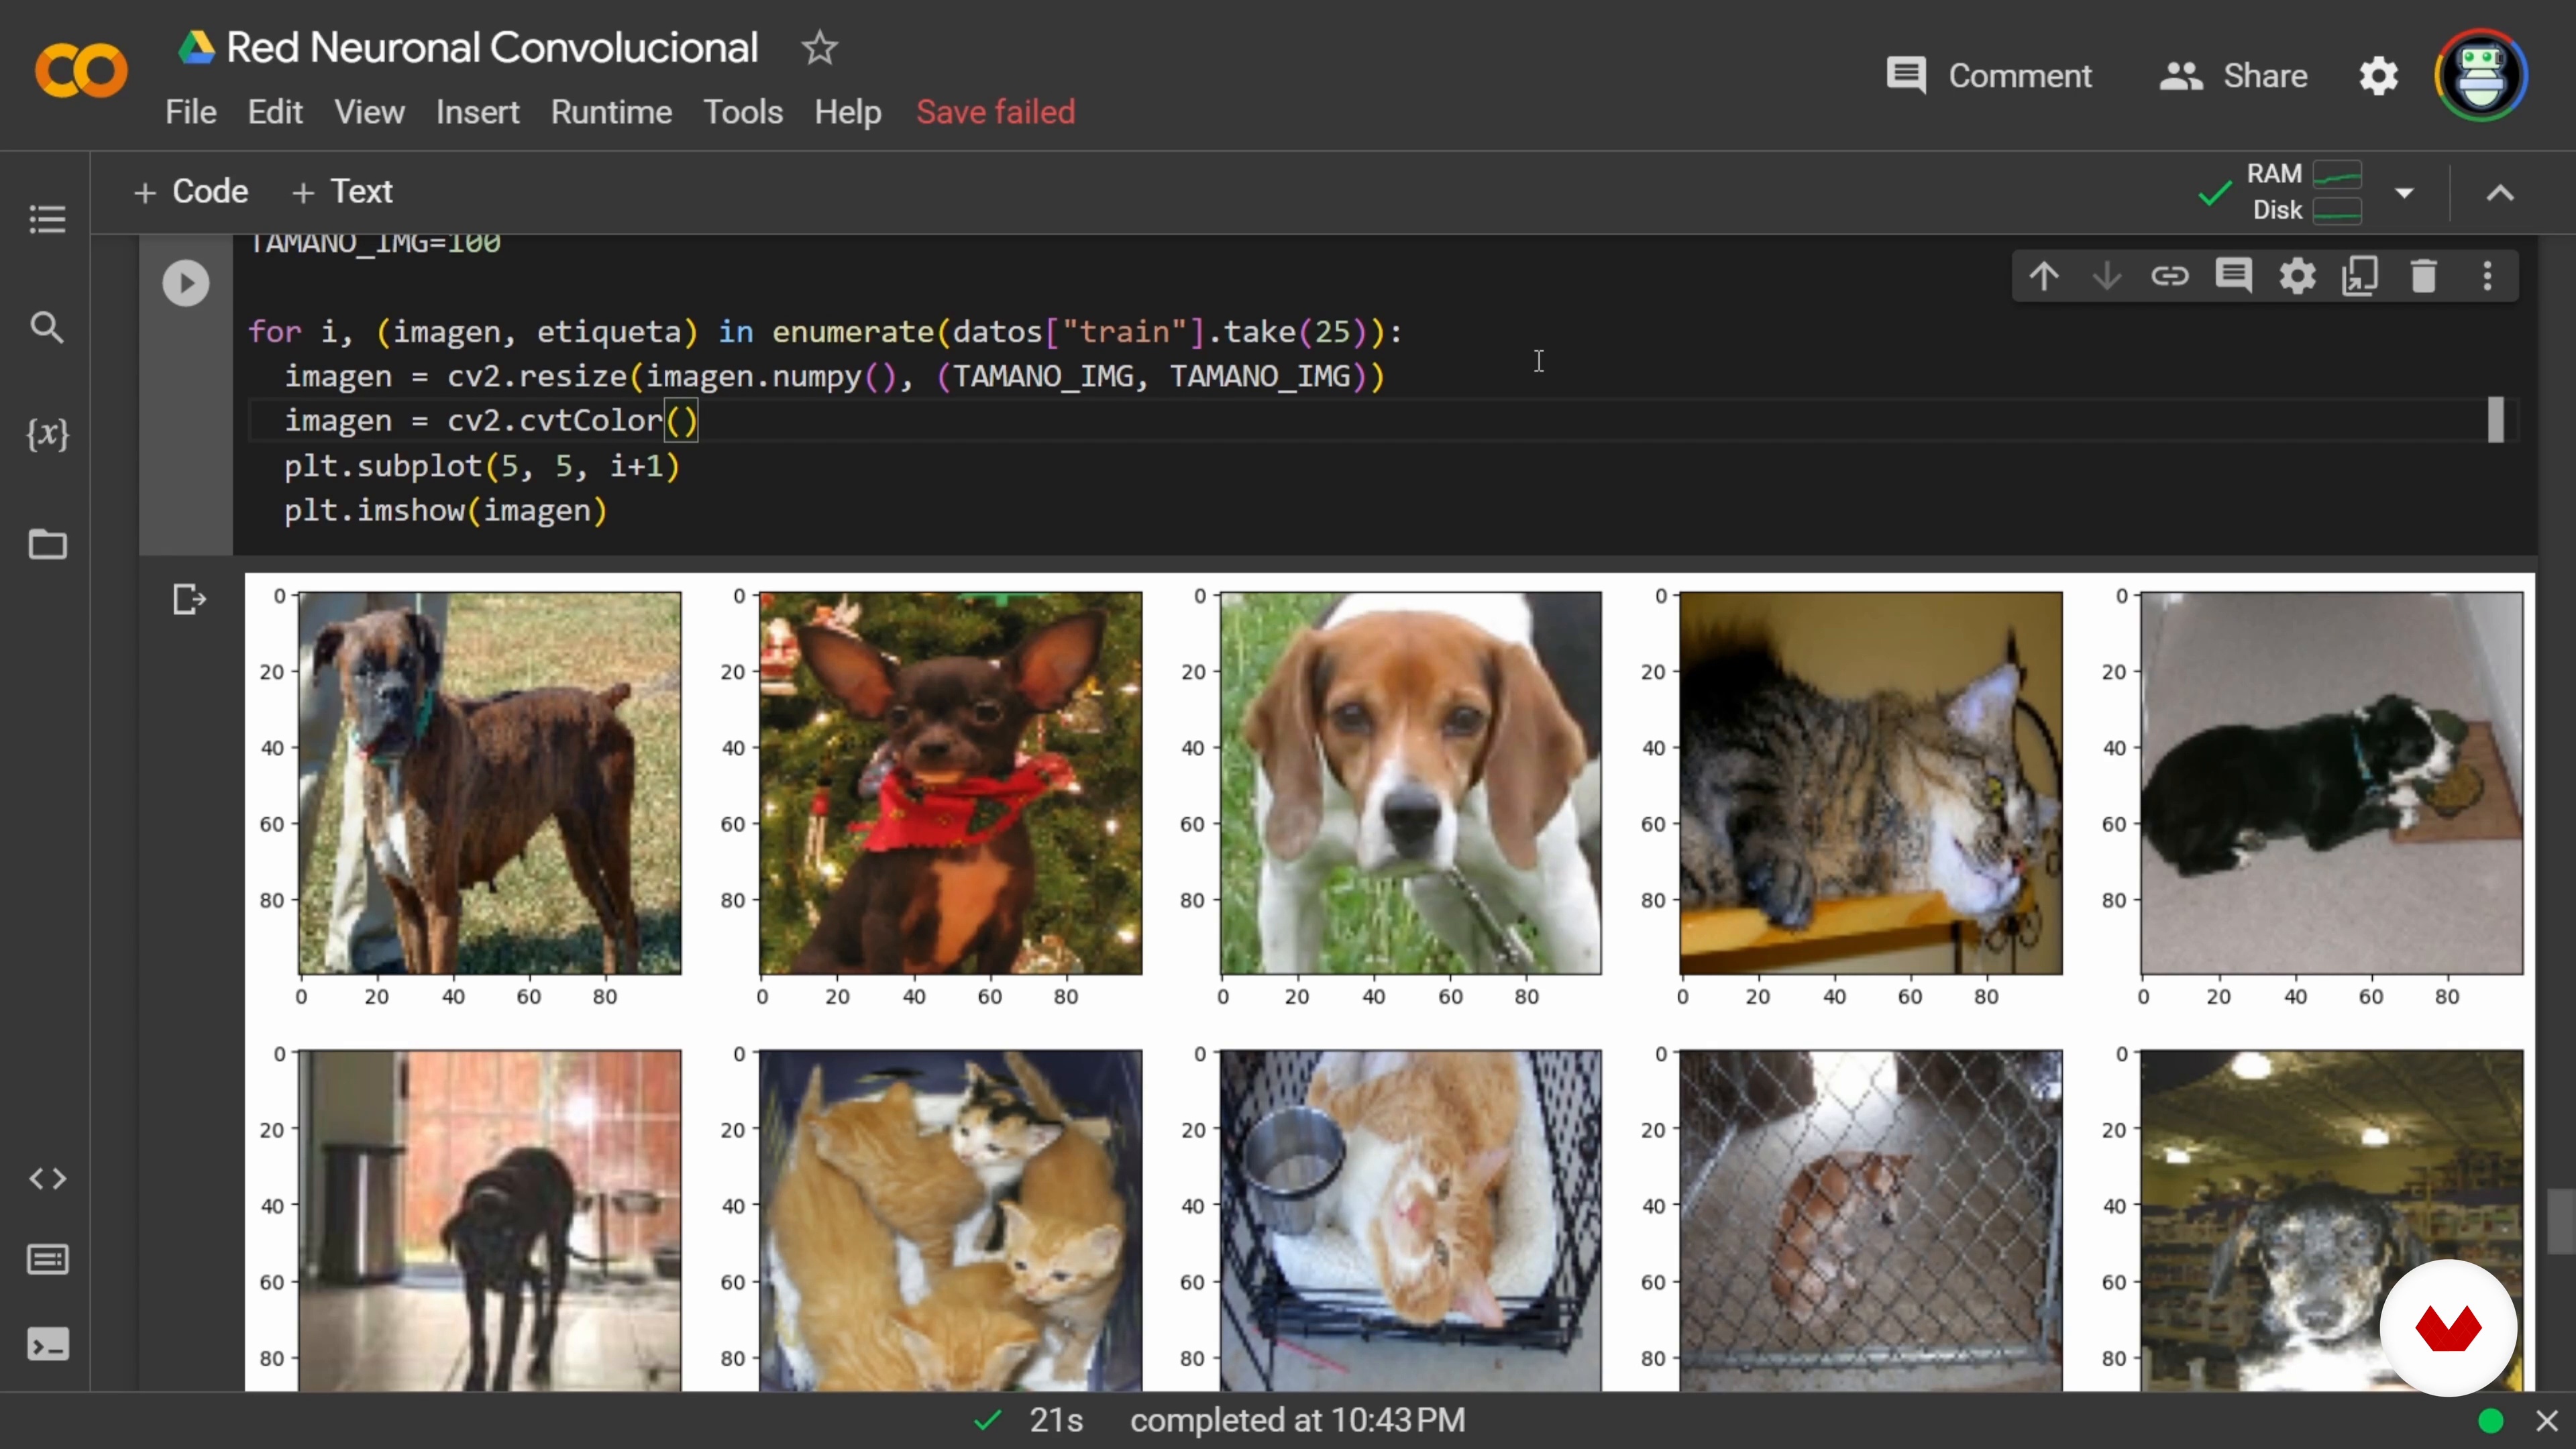2576x1449 pixels.
Task: Click the '21s' execution time text
Action: (1056, 1421)
